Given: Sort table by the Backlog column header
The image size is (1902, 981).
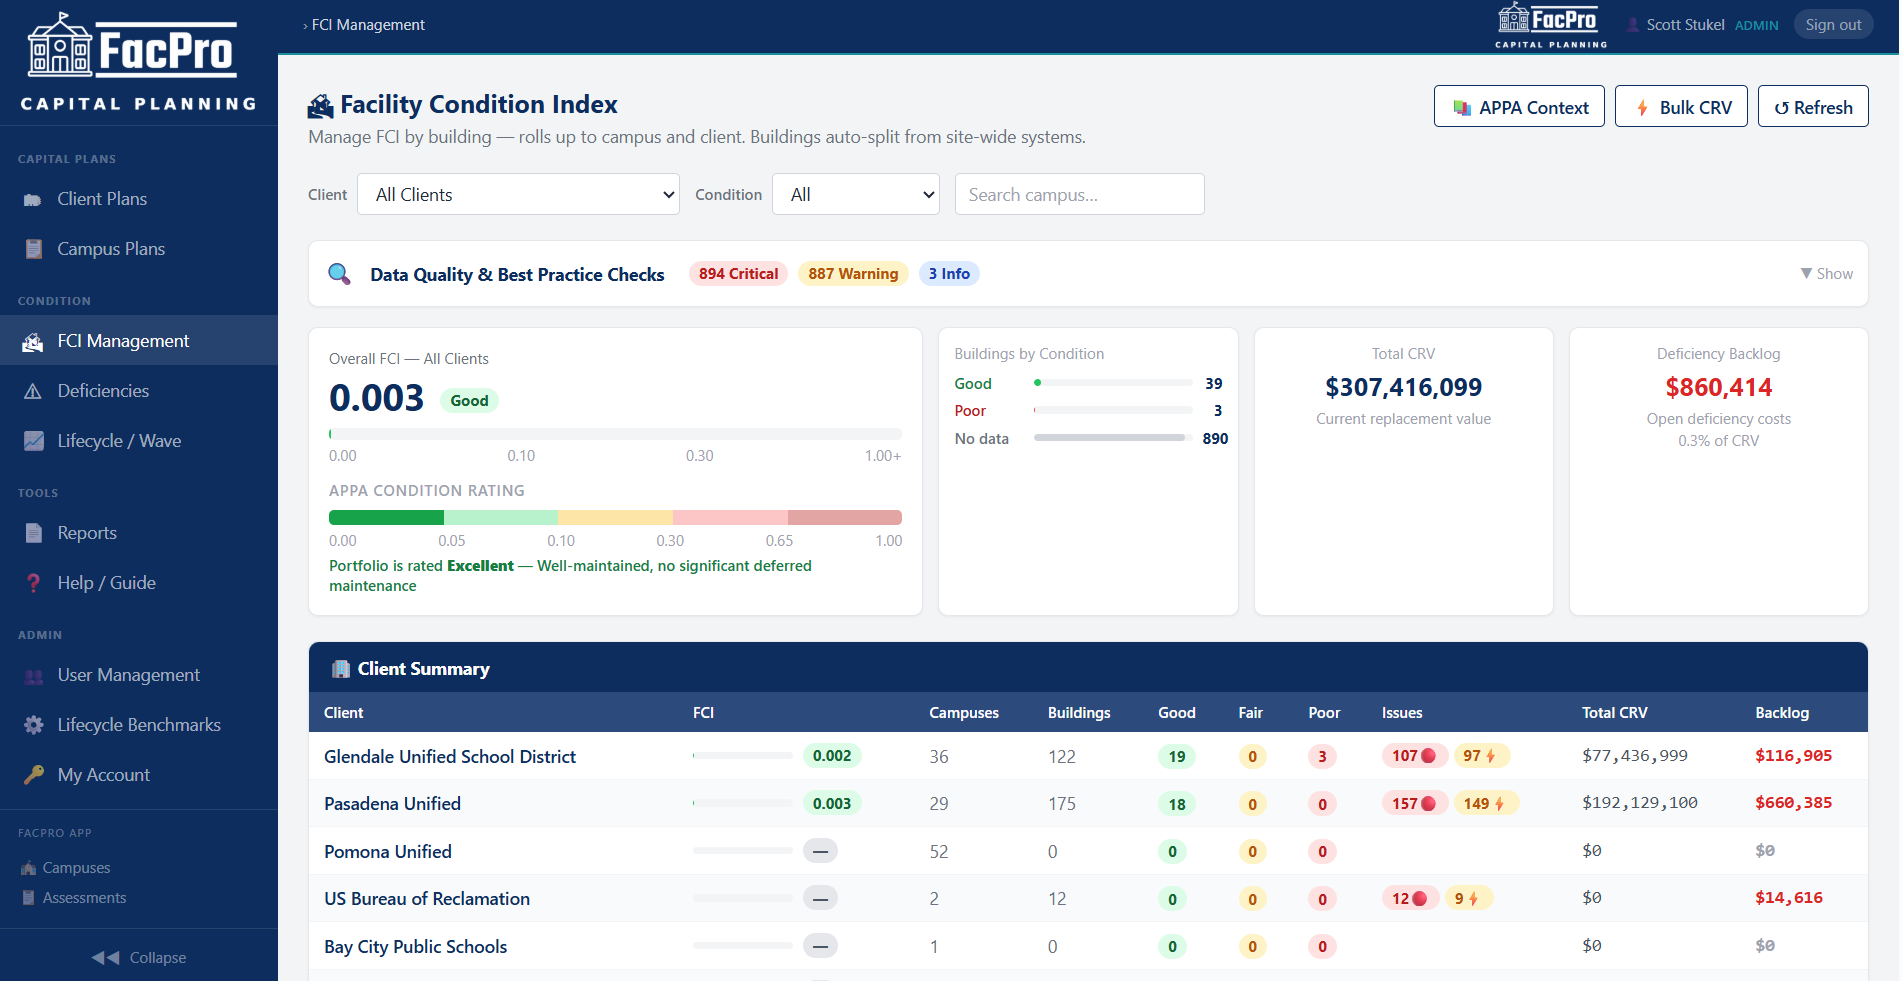Looking at the screenshot, I should pyautogui.click(x=1782, y=713).
